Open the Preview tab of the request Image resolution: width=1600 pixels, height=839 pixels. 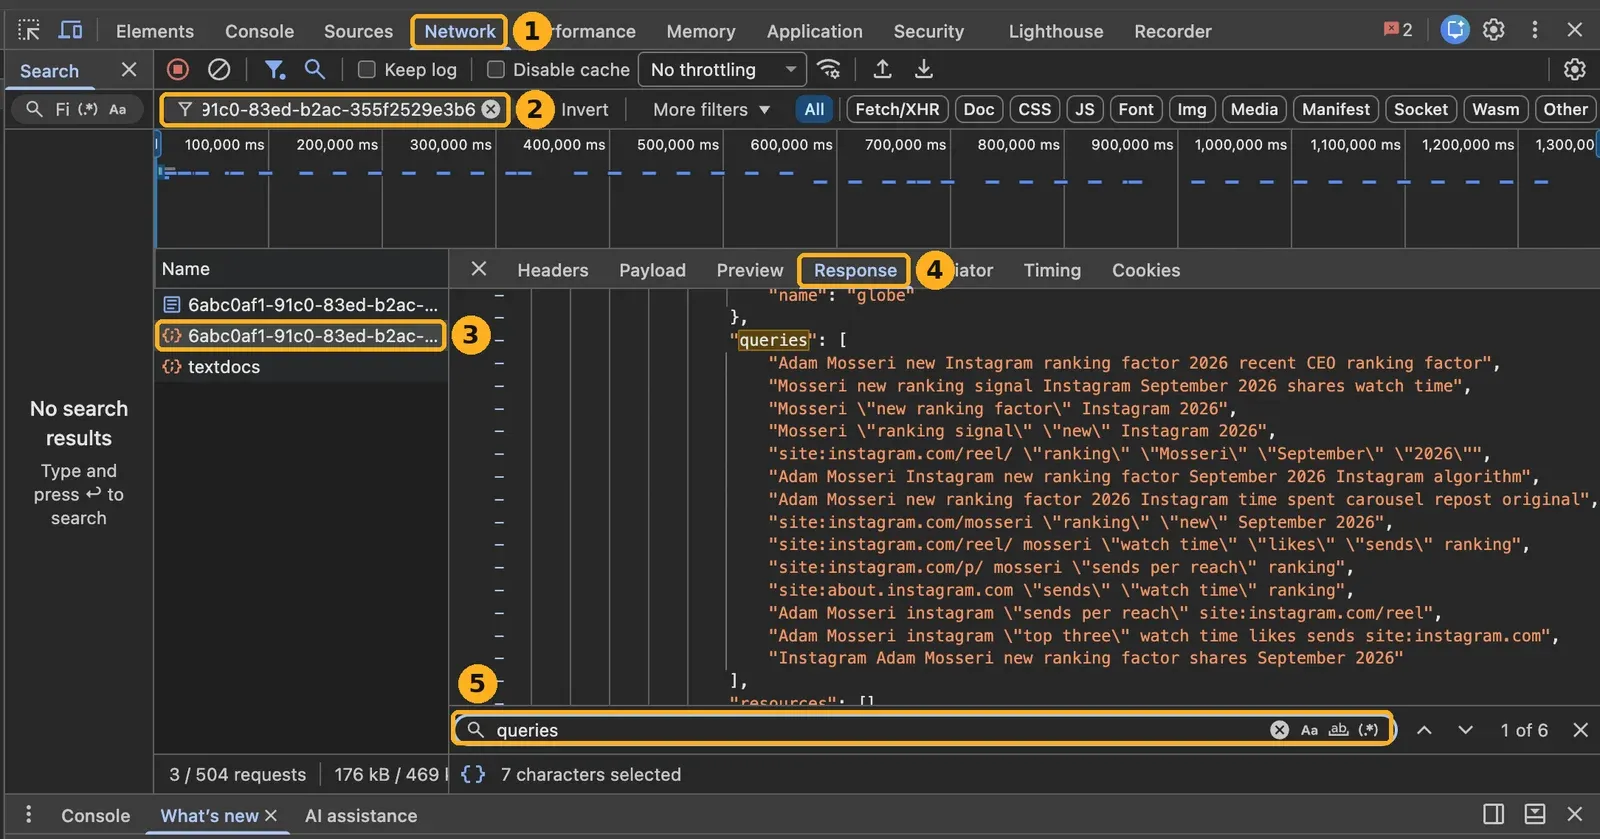tap(750, 270)
